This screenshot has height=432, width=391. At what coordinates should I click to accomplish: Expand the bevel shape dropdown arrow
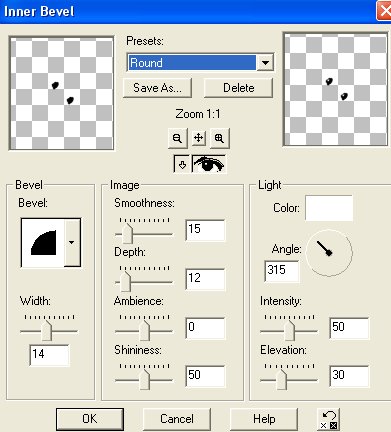point(72,243)
